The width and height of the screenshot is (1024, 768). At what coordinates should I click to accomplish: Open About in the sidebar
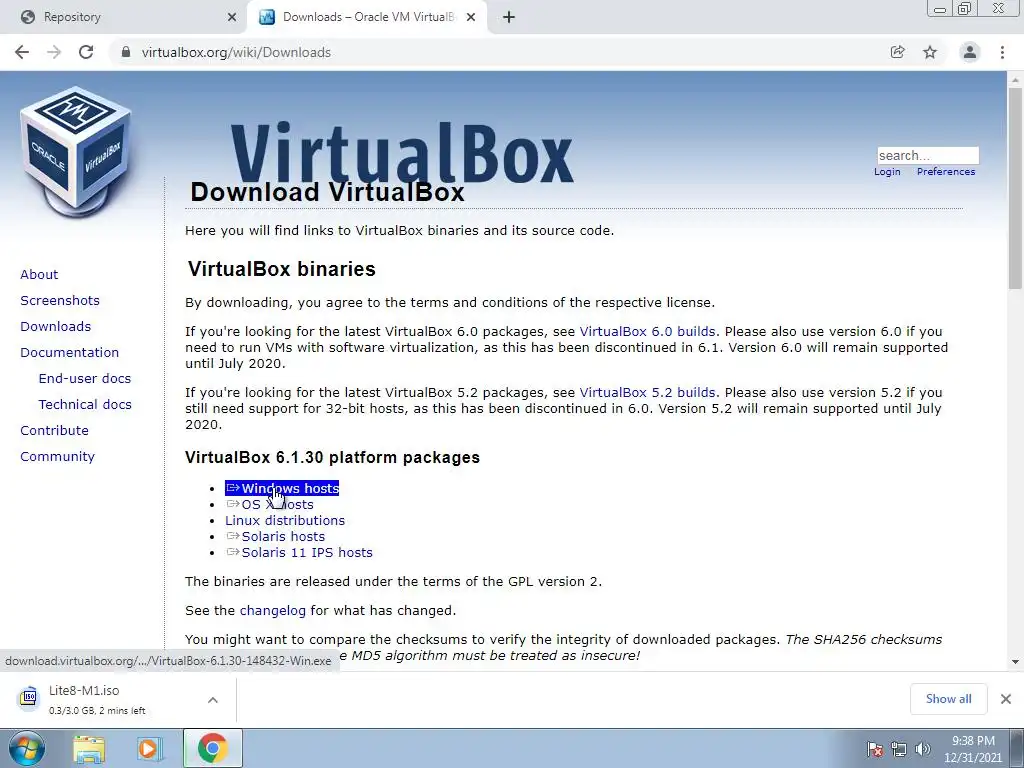pos(39,274)
